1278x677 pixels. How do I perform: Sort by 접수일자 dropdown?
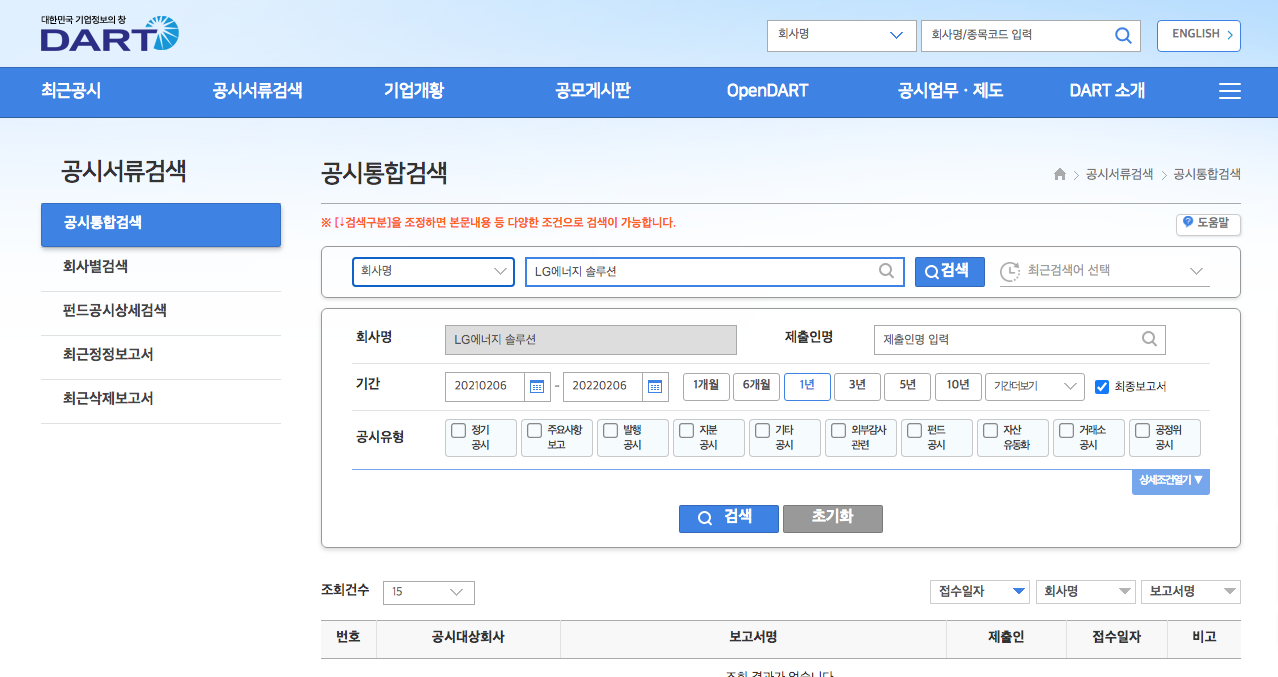[979, 592]
